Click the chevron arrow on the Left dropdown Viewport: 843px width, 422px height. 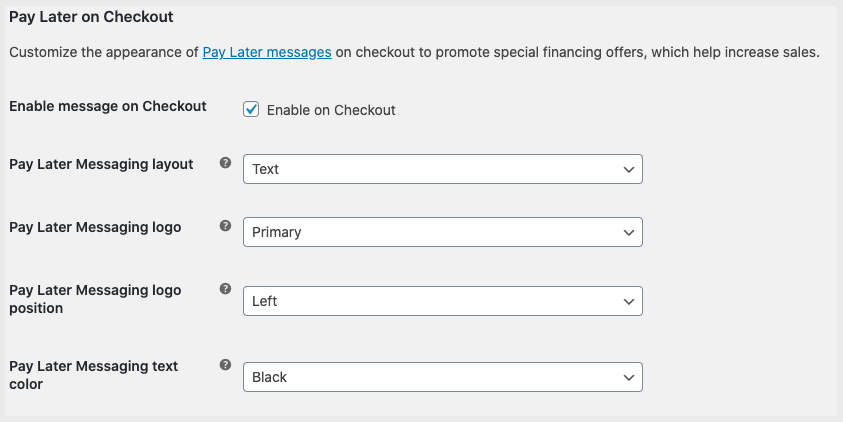(x=629, y=300)
